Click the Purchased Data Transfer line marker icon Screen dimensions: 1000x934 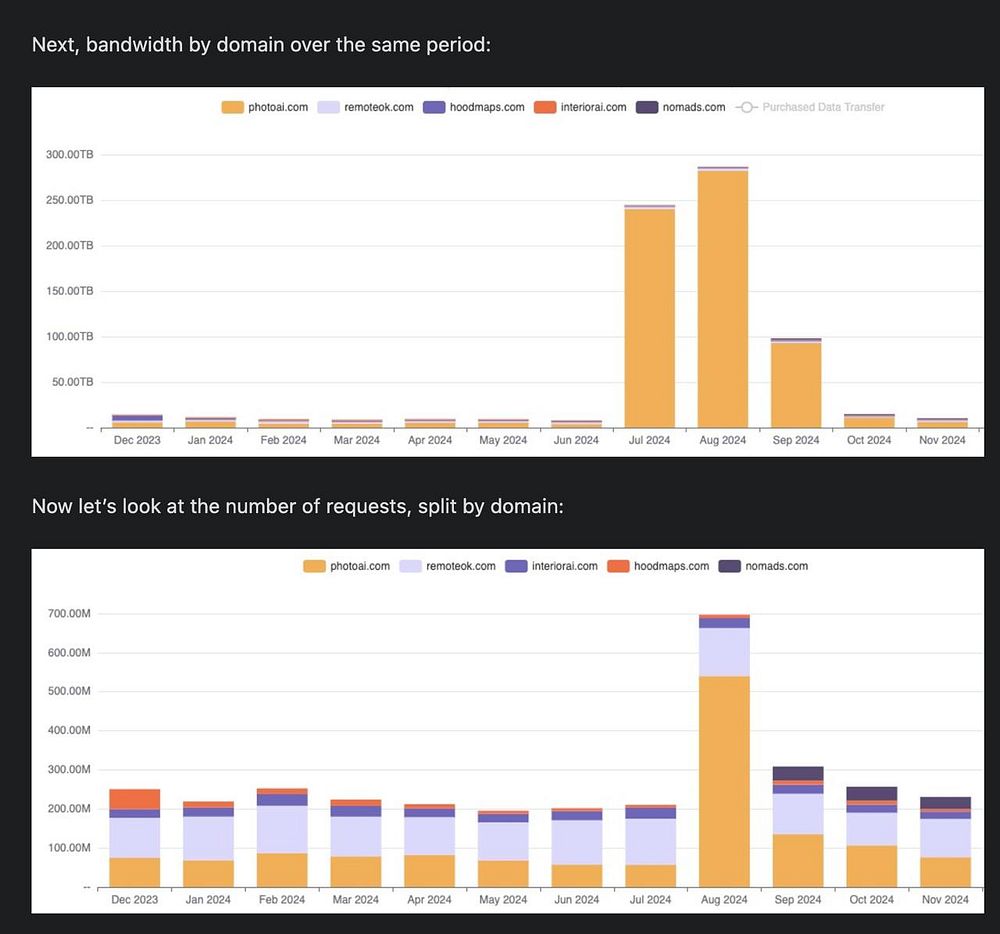click(746, 107)
